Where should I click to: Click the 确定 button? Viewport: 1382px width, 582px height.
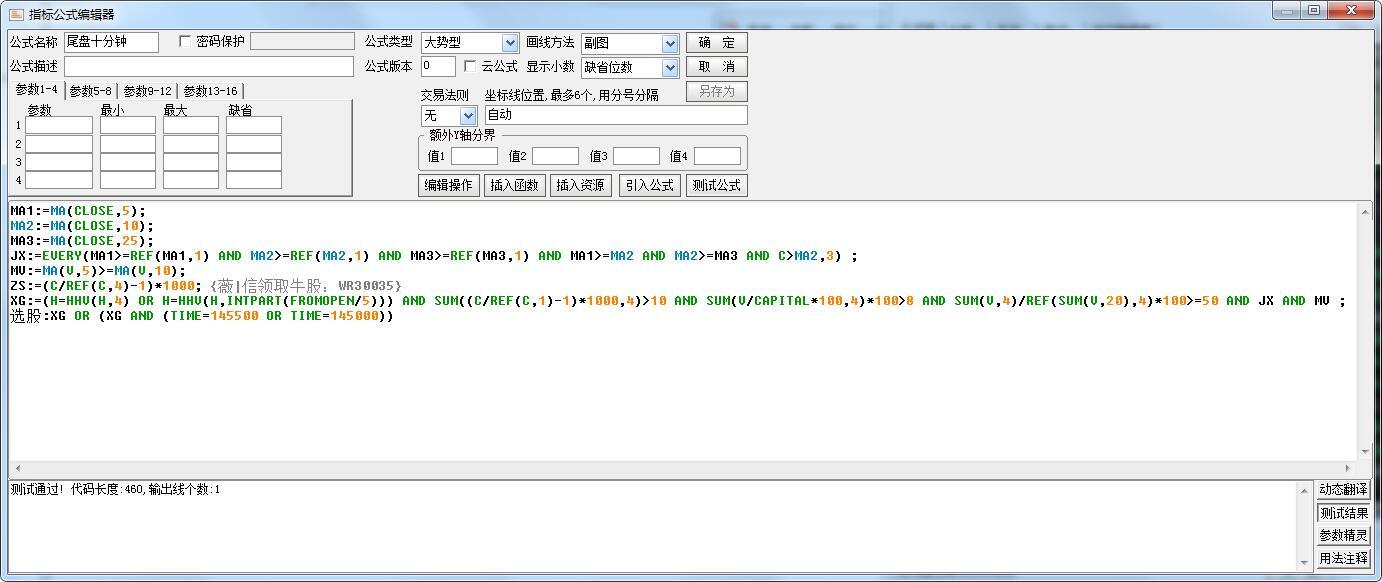pyautogui.click(x=717, y=43)
